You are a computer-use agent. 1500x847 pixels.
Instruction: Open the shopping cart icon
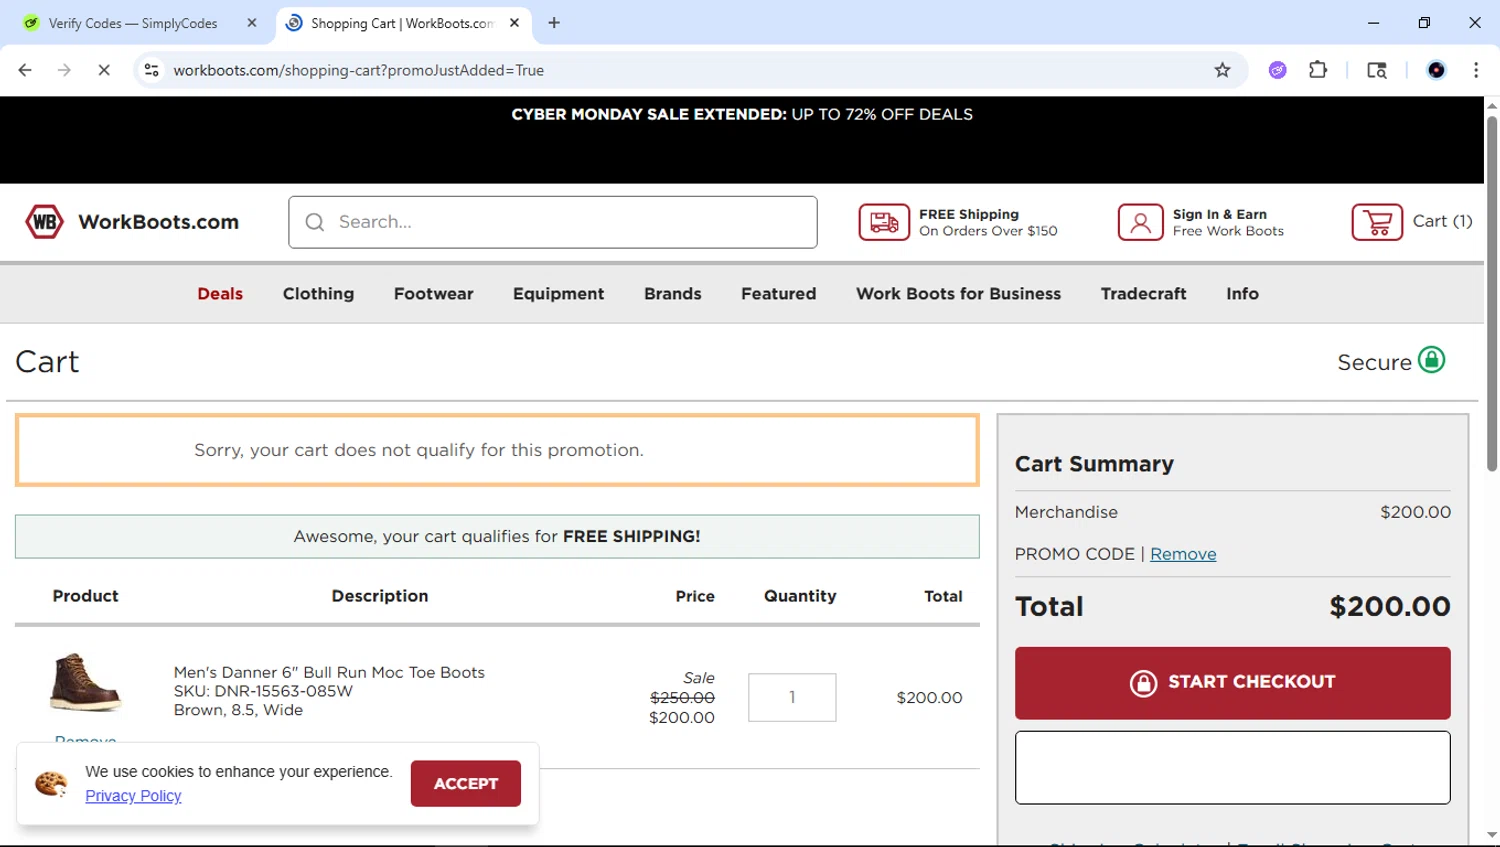tap(1377, 222)
